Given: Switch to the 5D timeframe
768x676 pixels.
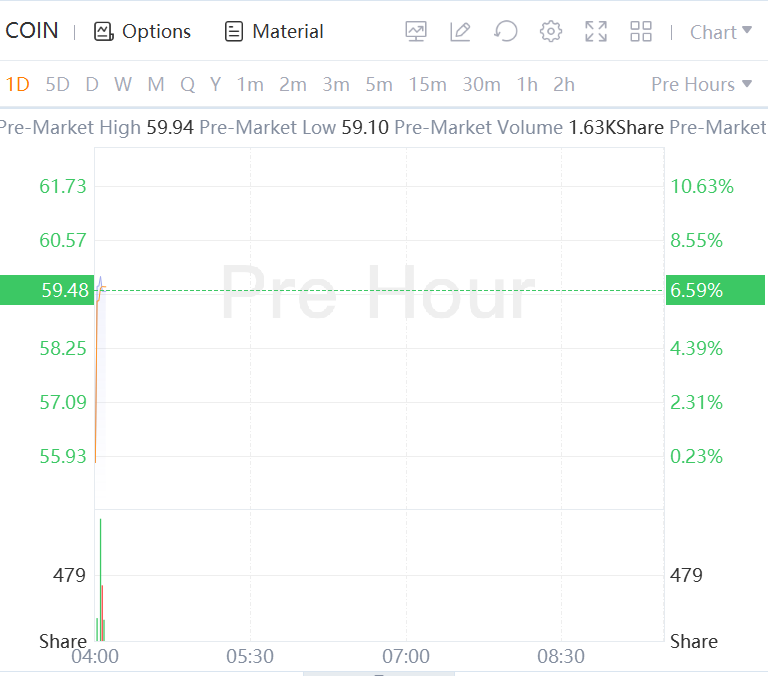Looking at the screenshot, I should click(x=58, y=84).
